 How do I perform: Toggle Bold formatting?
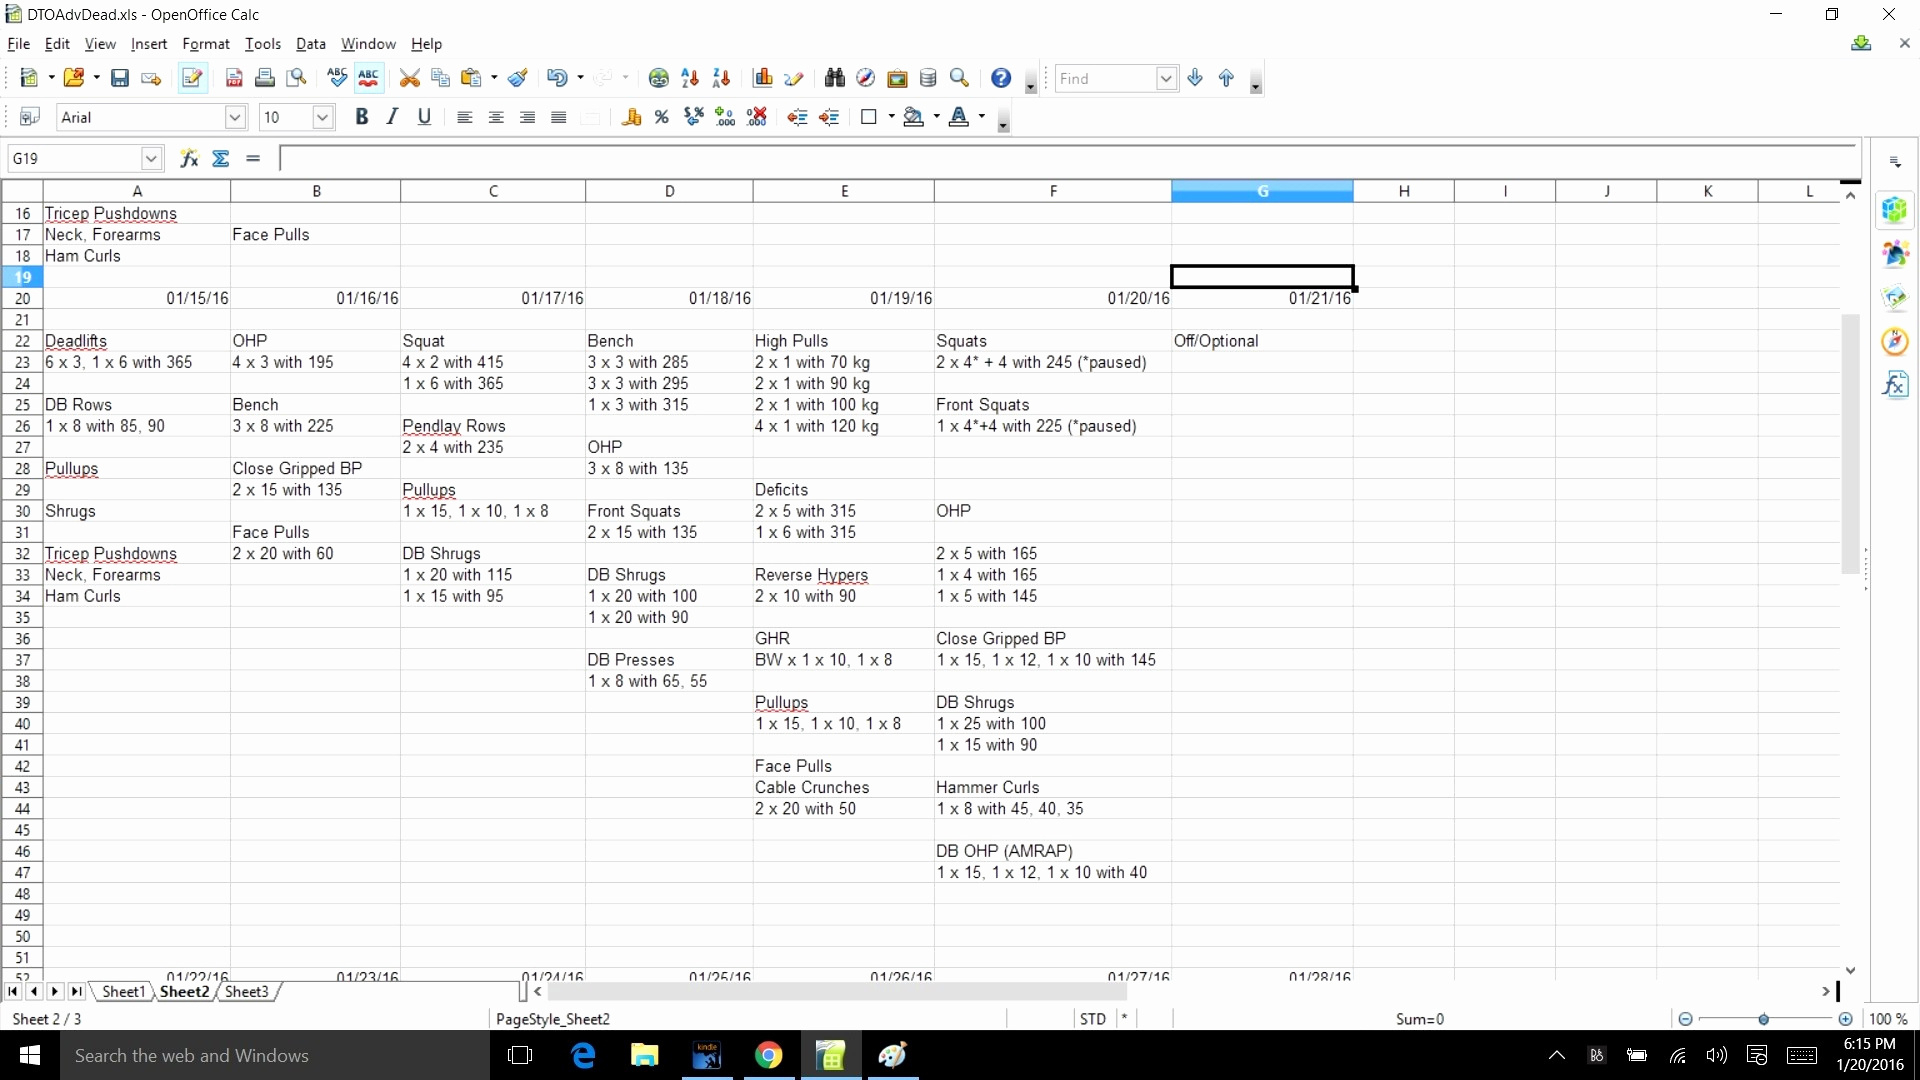tap(362, 117)
